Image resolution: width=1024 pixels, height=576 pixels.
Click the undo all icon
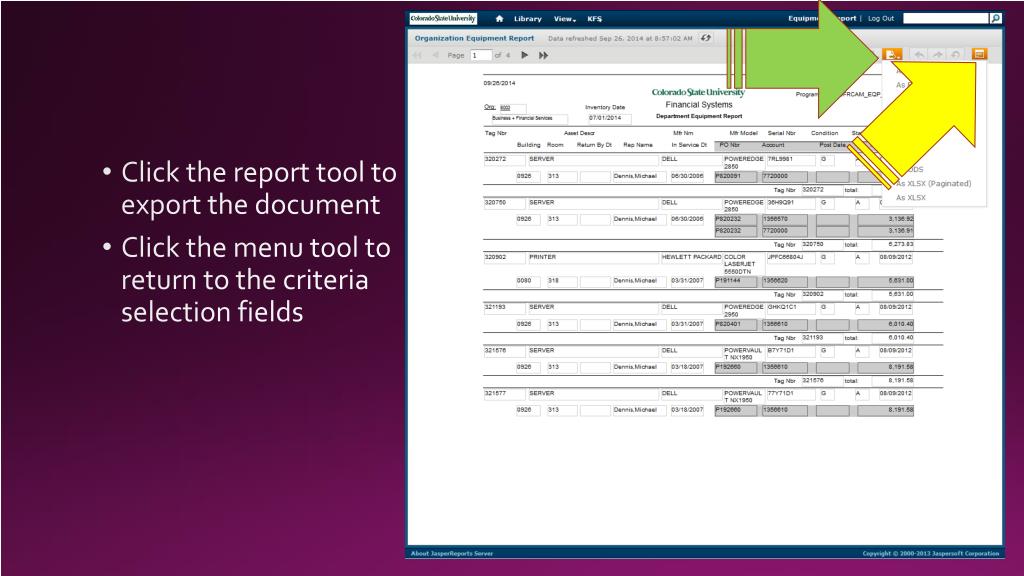pyautogui.click(x=955, y=55)
